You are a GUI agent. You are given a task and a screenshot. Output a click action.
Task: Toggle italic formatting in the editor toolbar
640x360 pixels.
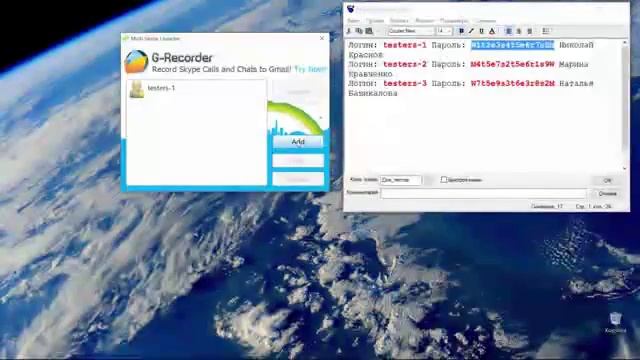click(471, 31)
